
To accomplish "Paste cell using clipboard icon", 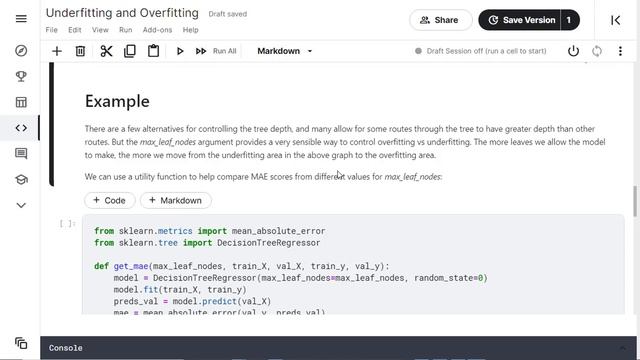I will click(153, 51).
